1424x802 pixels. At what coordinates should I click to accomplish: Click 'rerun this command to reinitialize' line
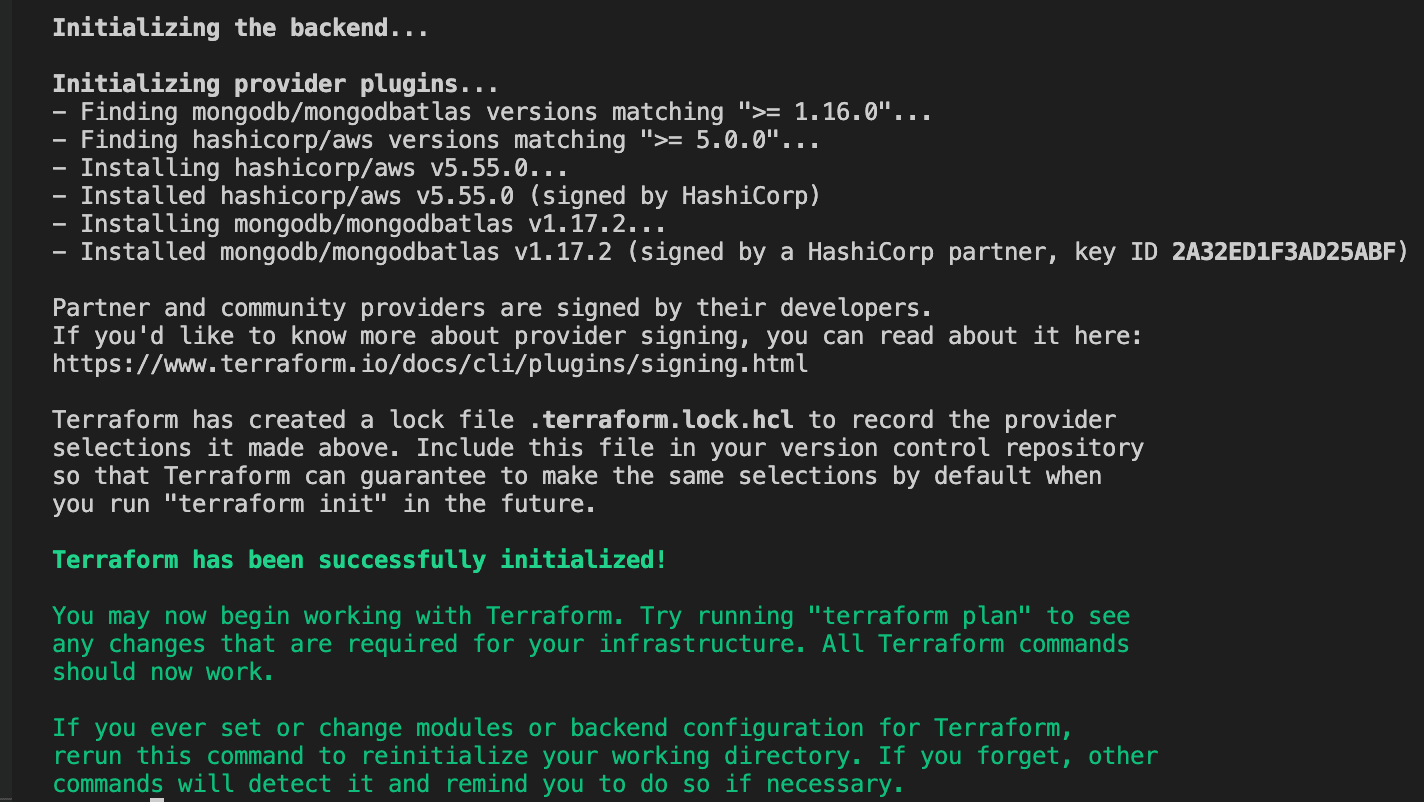(400, 756)
